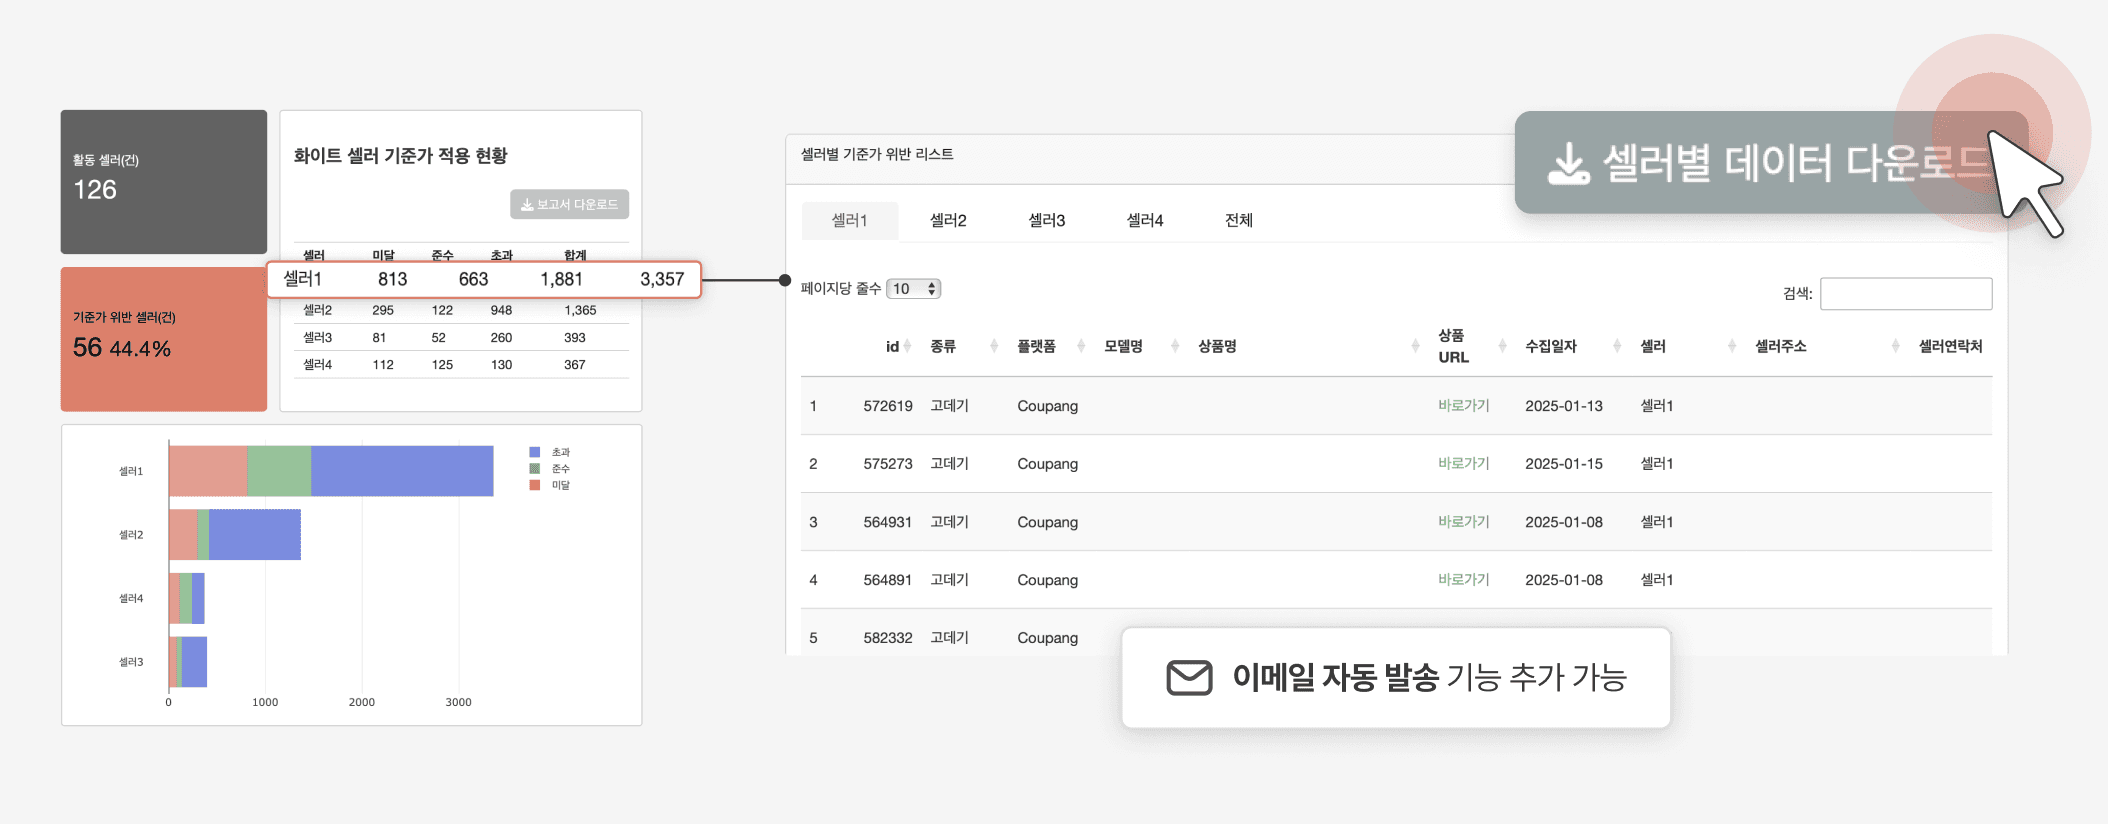The width and height of the screenshot is (2108, 824).
Task: Click the 기준가 위반 셀러(건) card
Action: (164, 339)
